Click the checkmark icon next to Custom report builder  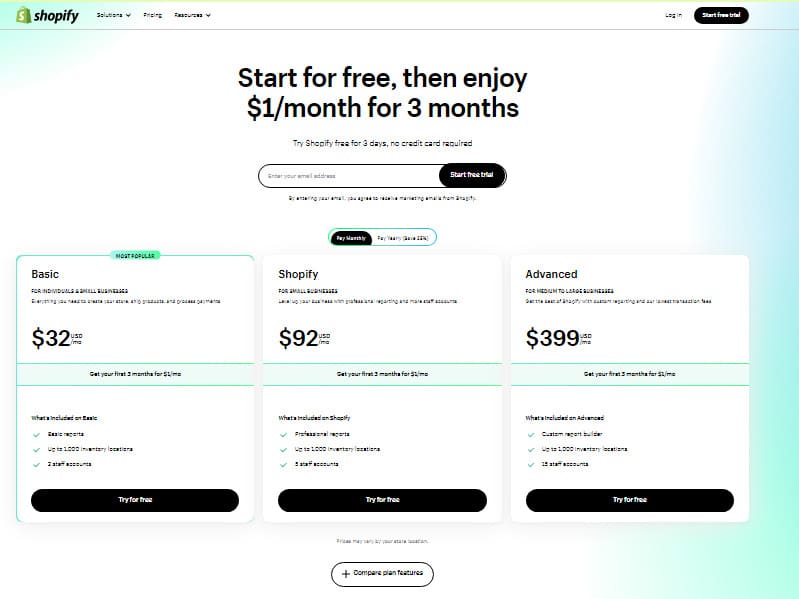click(x=530, y=435)
